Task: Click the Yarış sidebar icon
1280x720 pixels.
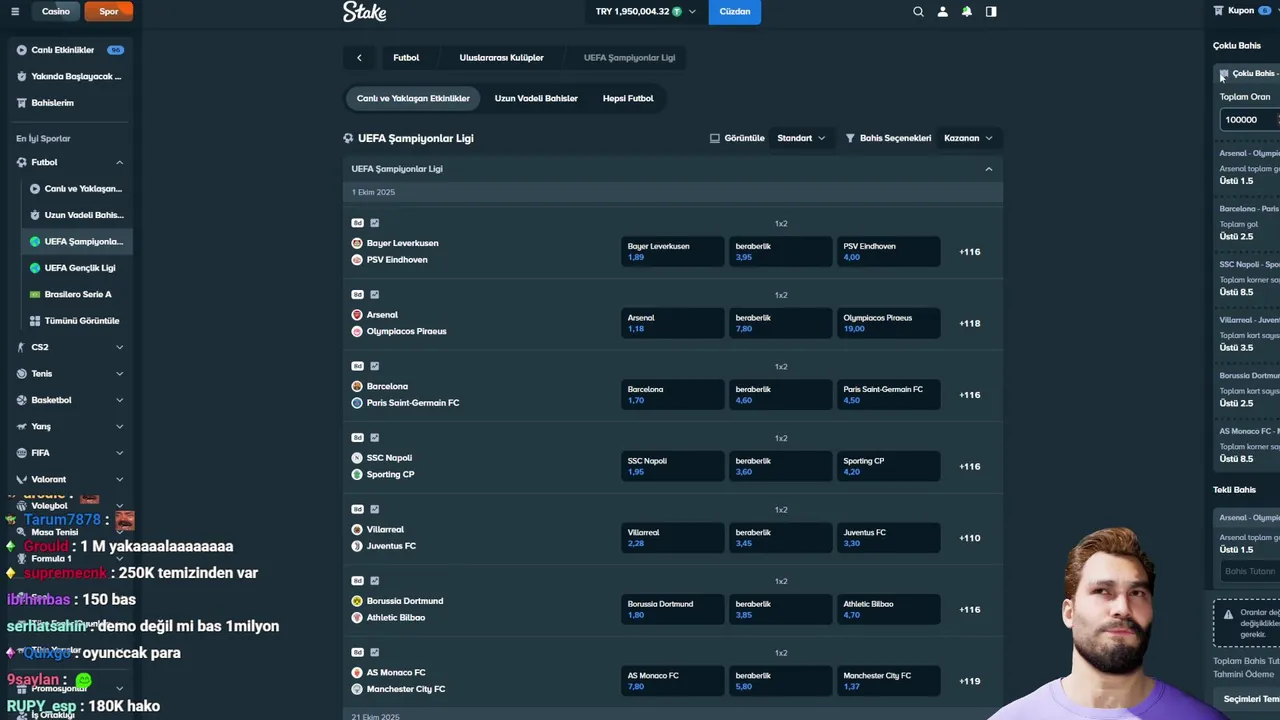Action: pos(21,426)
